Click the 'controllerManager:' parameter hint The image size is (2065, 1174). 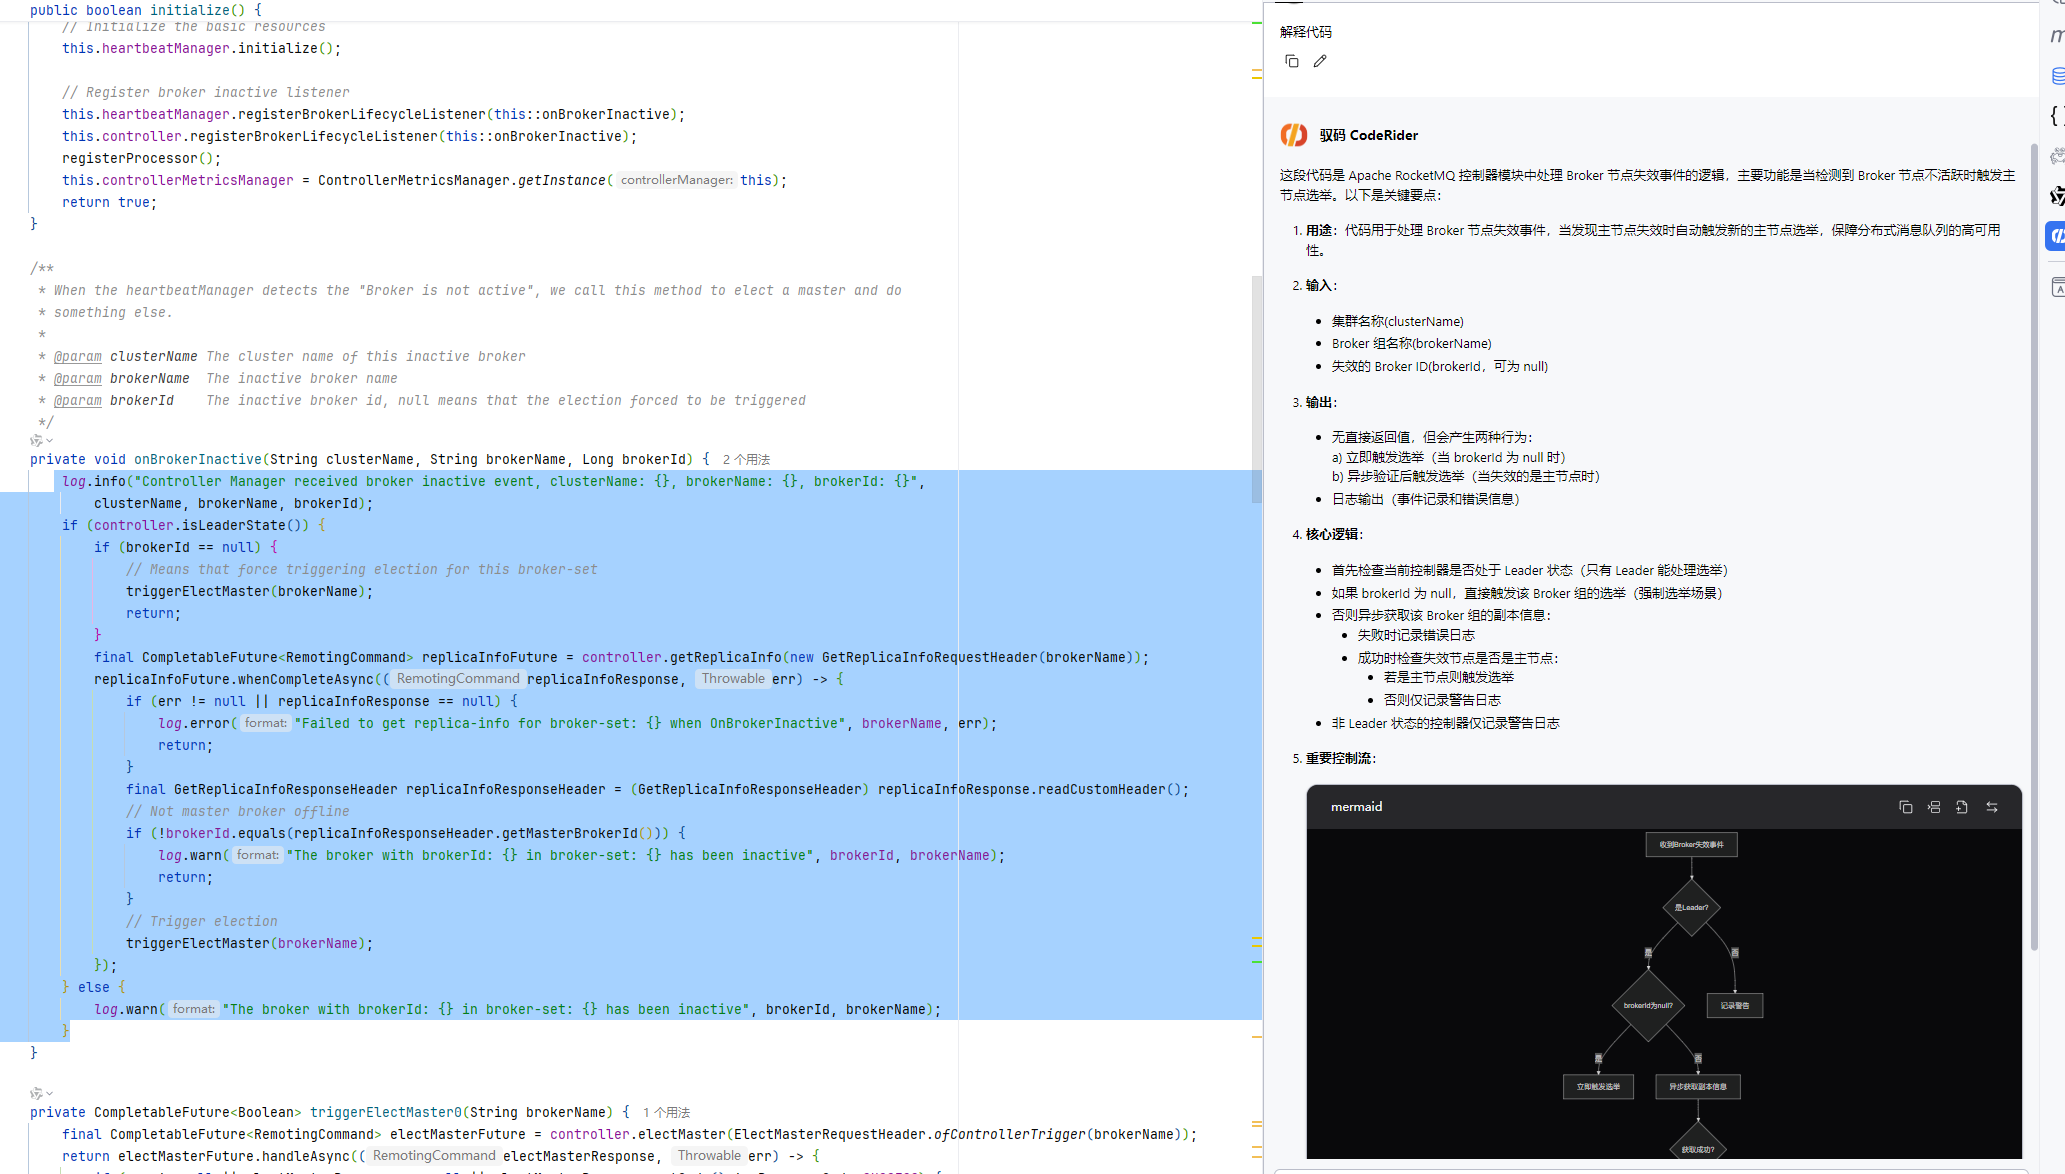pyautogui.click(x=676, y=181)
